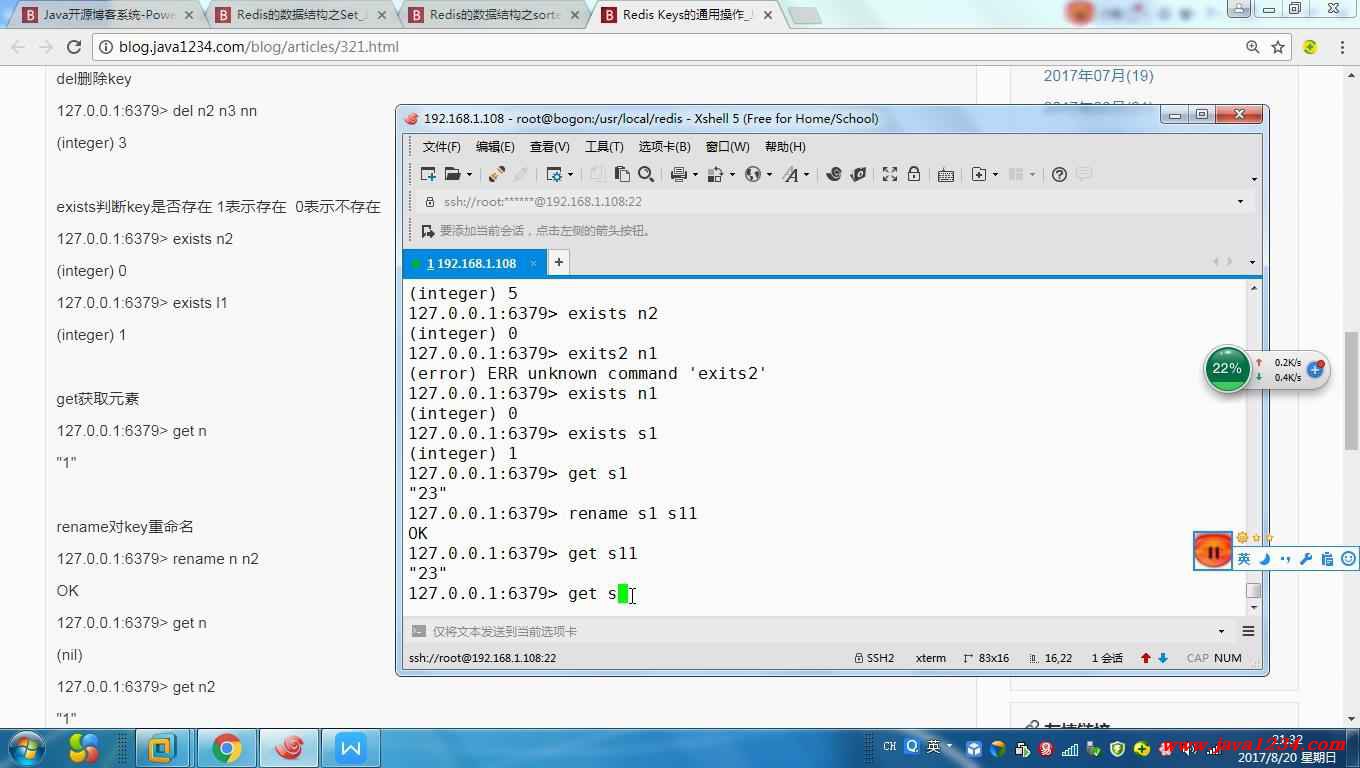Click the red upload arrow in Xshell status bar

pos(1146,658)
